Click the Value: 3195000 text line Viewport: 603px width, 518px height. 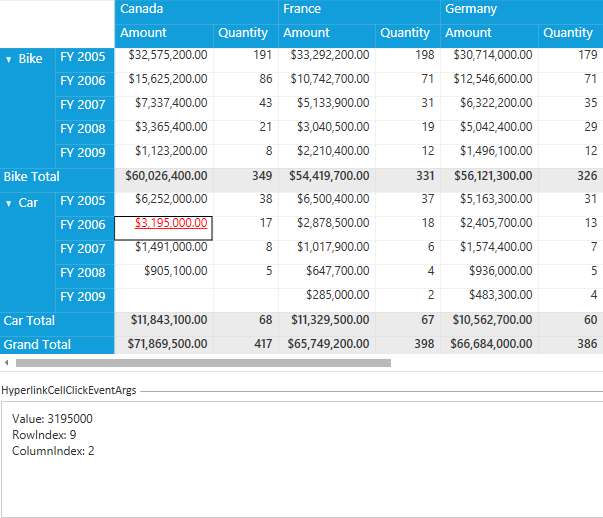[x=52, y=419]
